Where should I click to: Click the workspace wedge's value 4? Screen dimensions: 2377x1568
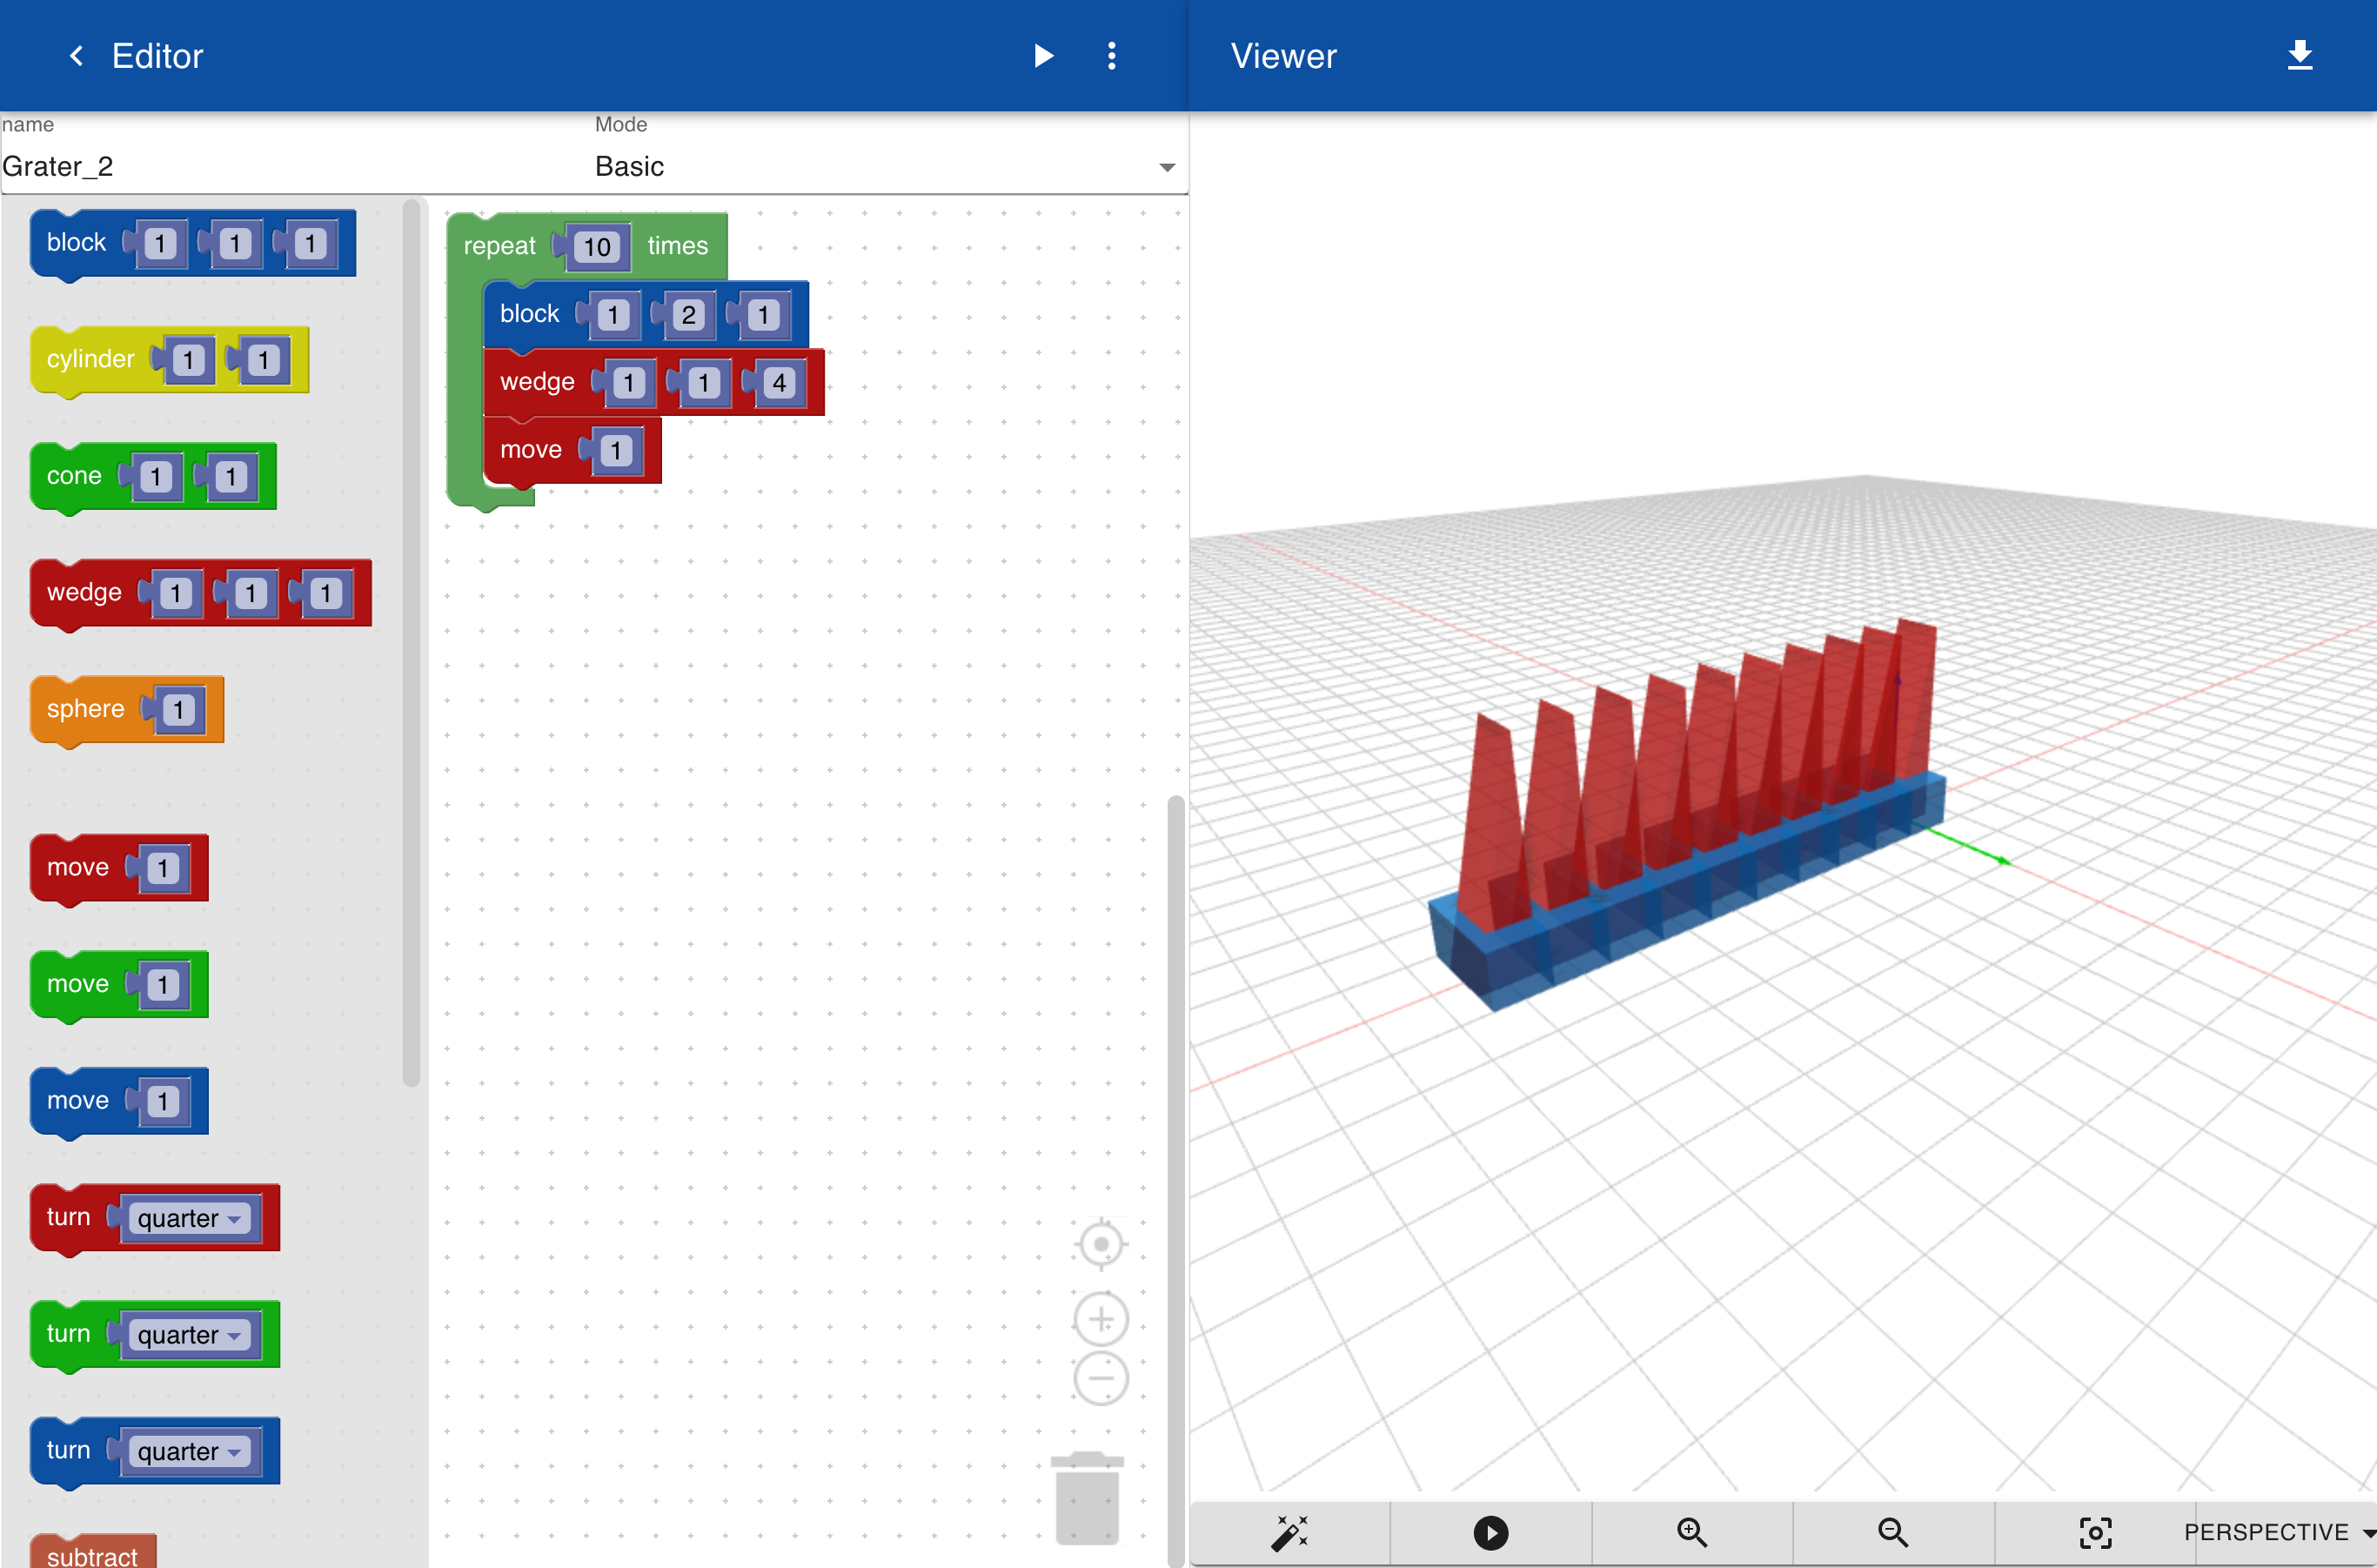pyautogui.click(x=779, y=383)
